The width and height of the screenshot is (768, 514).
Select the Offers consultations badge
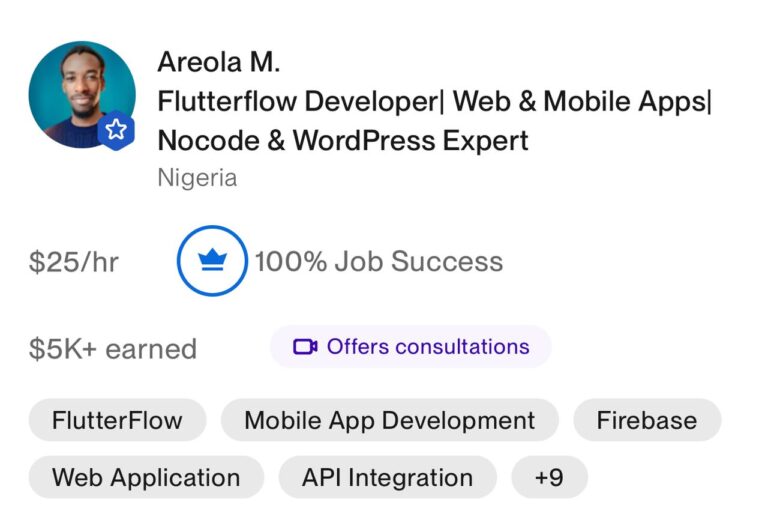click(411, 347)
